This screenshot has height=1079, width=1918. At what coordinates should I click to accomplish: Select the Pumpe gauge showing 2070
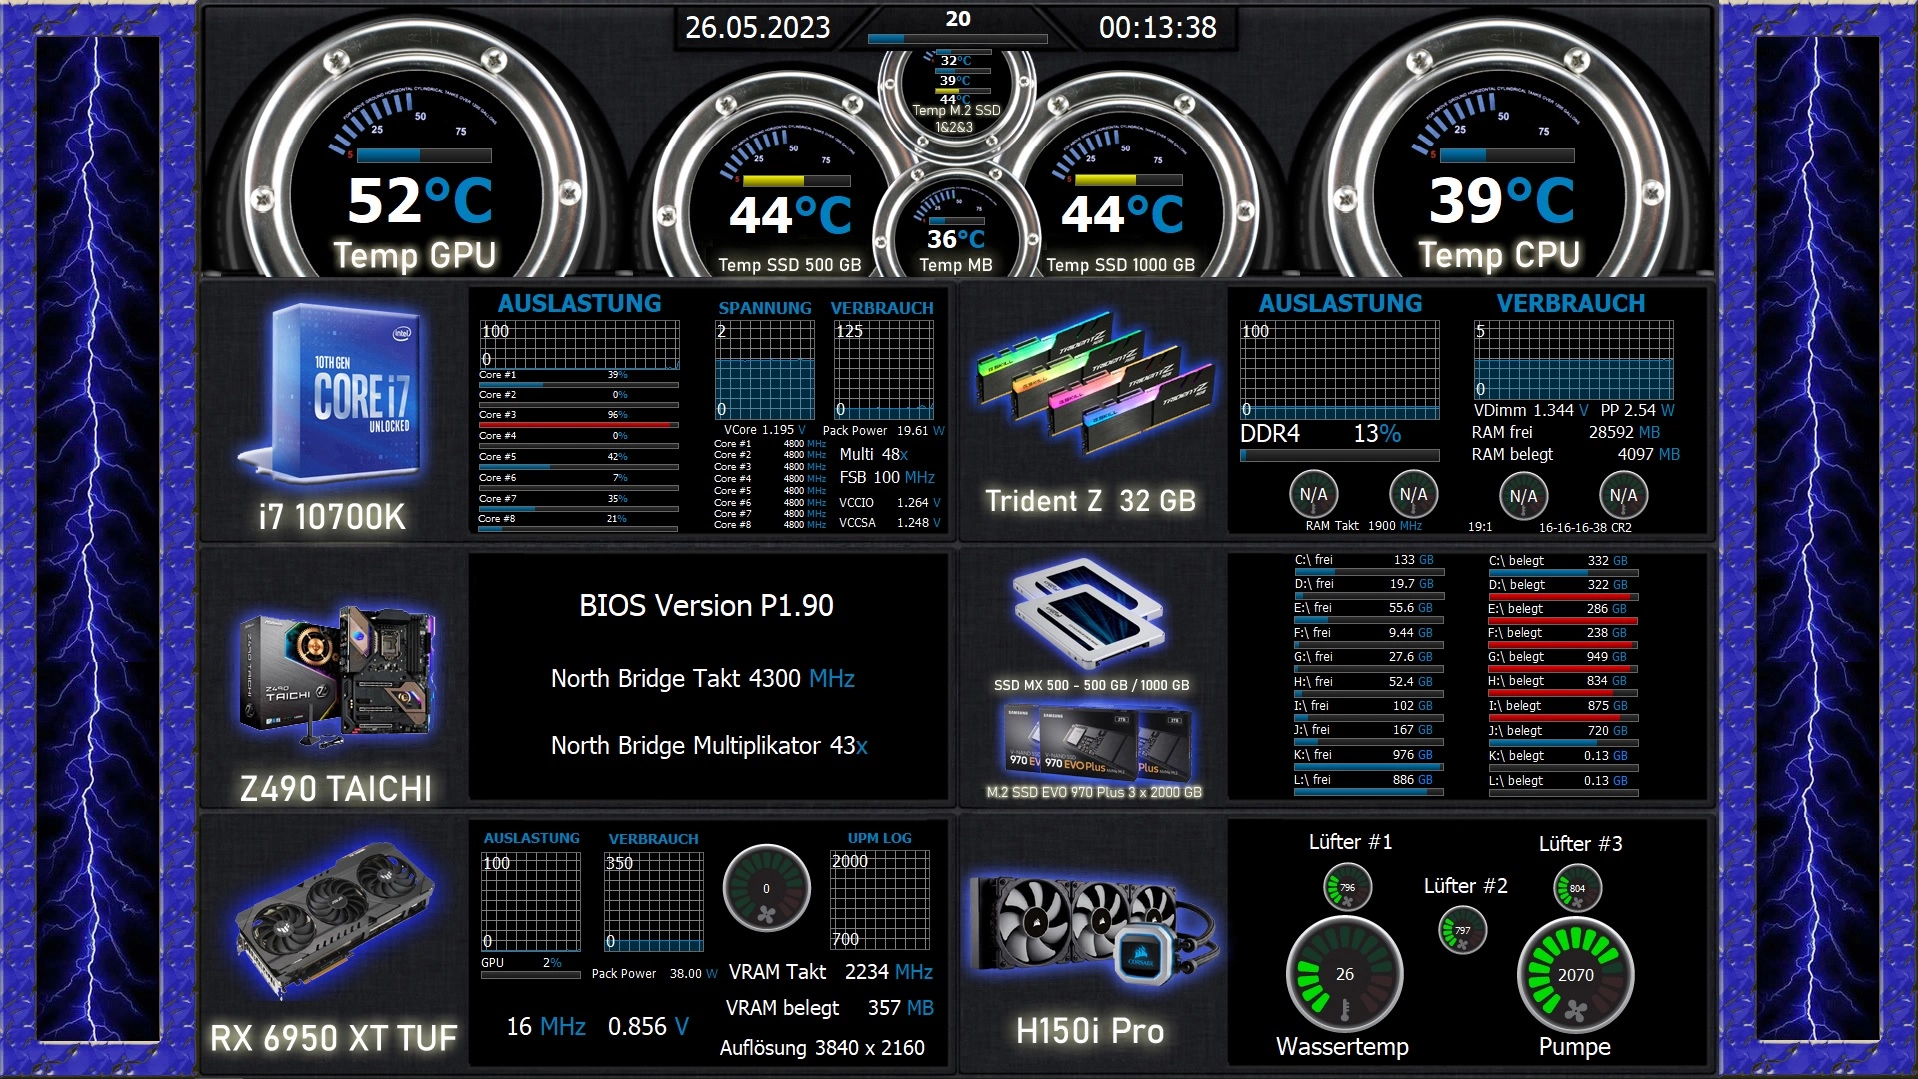pos(1576,974)
